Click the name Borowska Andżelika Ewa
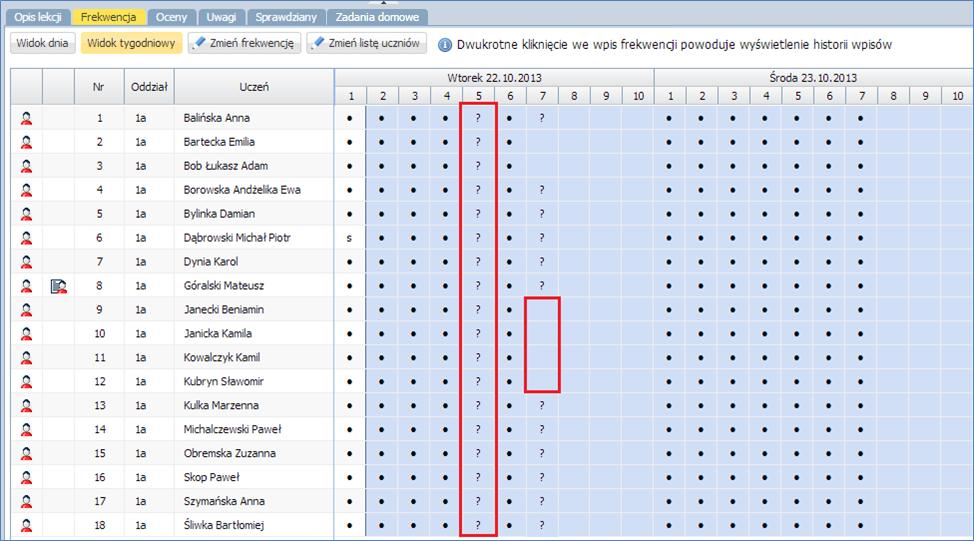The width and height of the screenshot is (974, 541). click(242, 190)
